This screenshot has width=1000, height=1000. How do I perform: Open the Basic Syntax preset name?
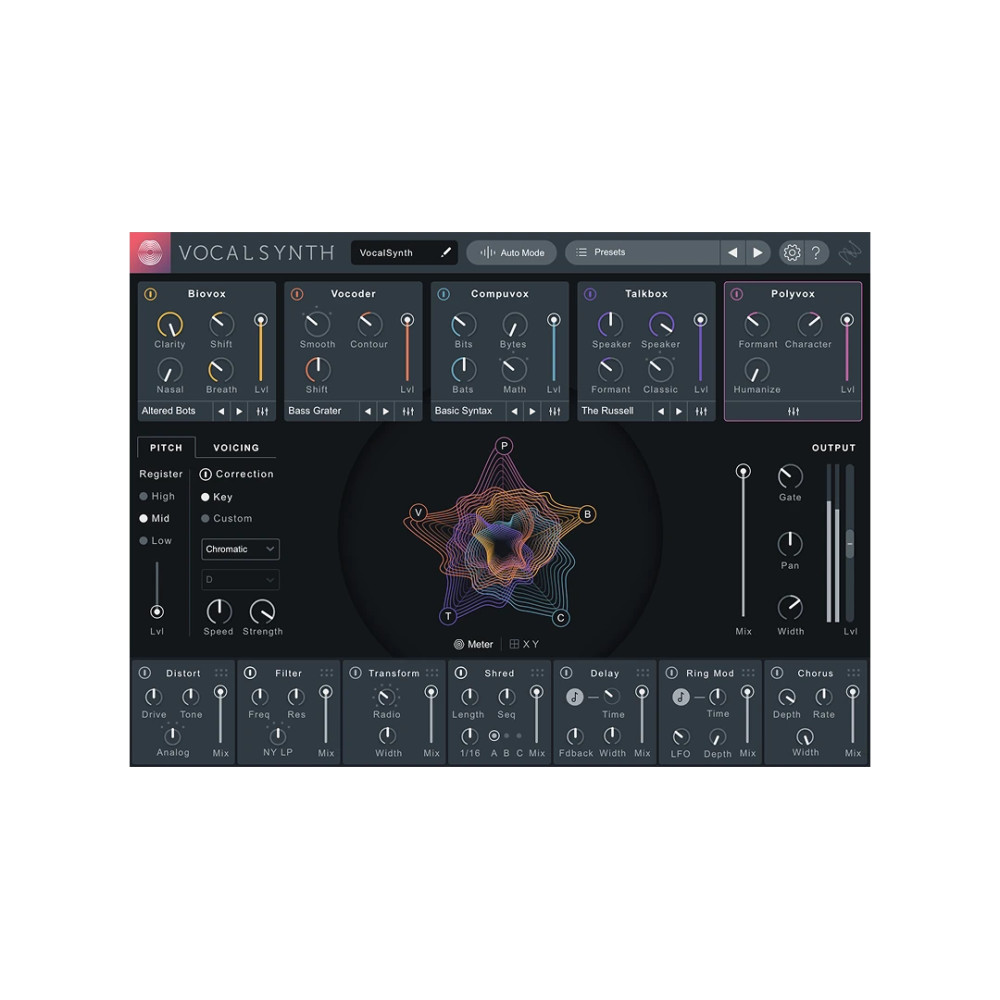click(464, 411)
